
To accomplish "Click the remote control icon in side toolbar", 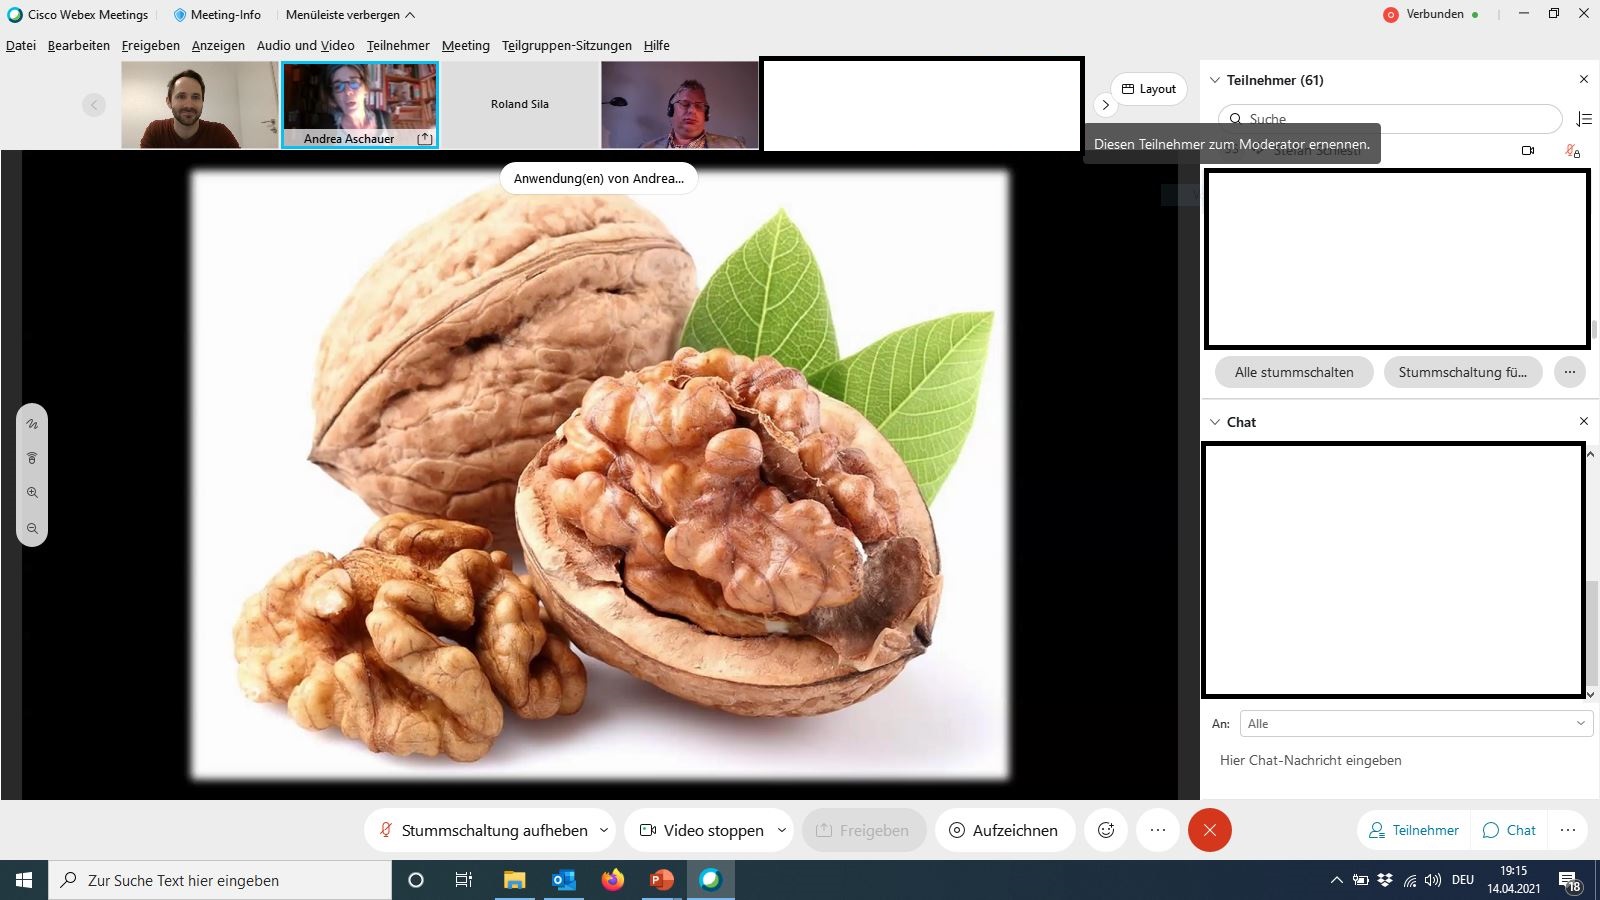I will [32, 458].
